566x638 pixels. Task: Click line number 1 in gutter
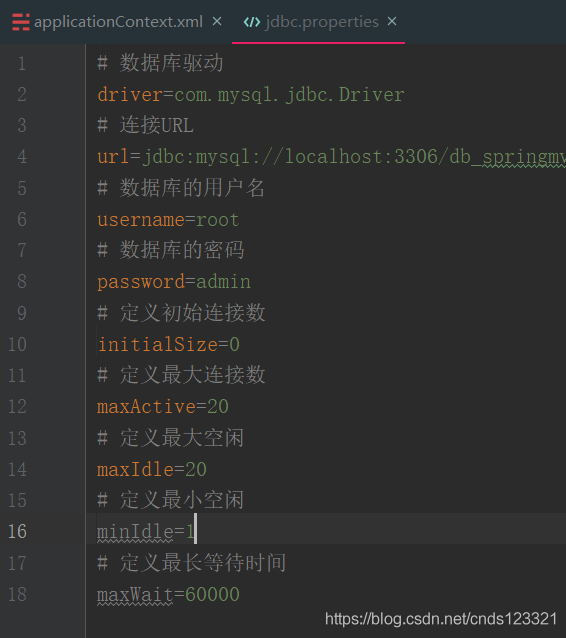coord(22,64)
